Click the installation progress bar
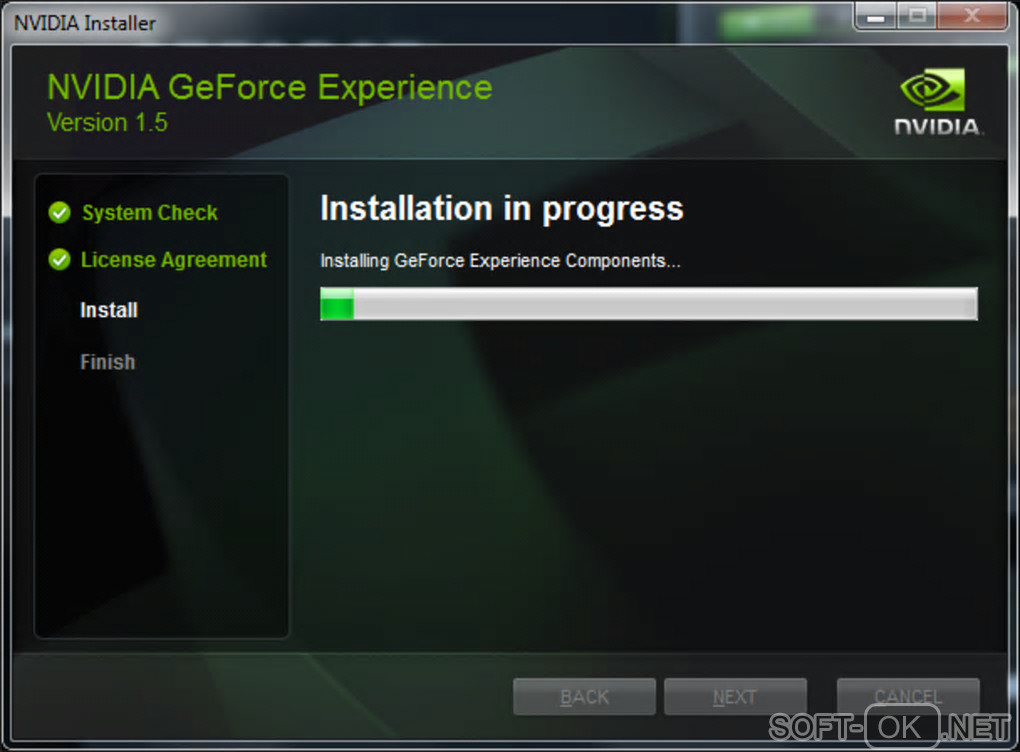 pyautogui.click(x=649, y=304)
